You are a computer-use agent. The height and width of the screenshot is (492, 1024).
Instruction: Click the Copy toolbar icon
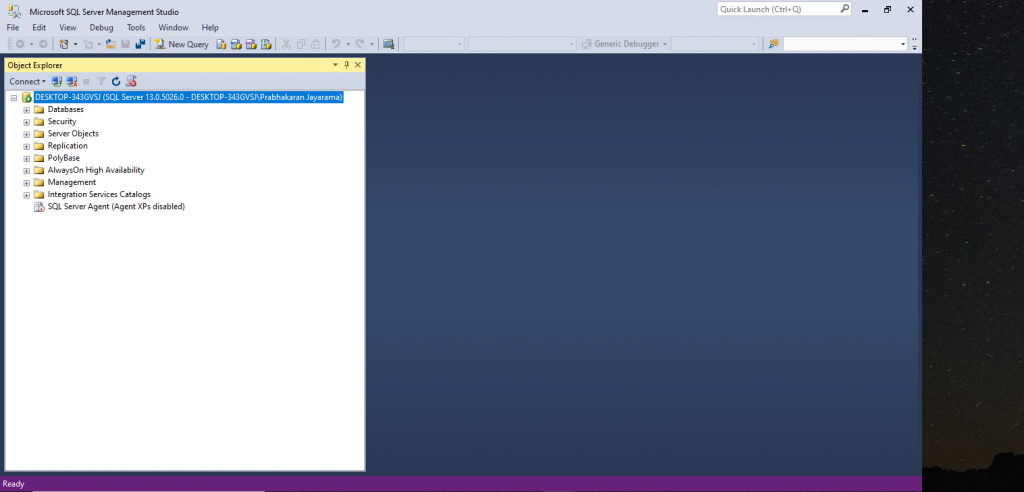(x=301, y=44)
